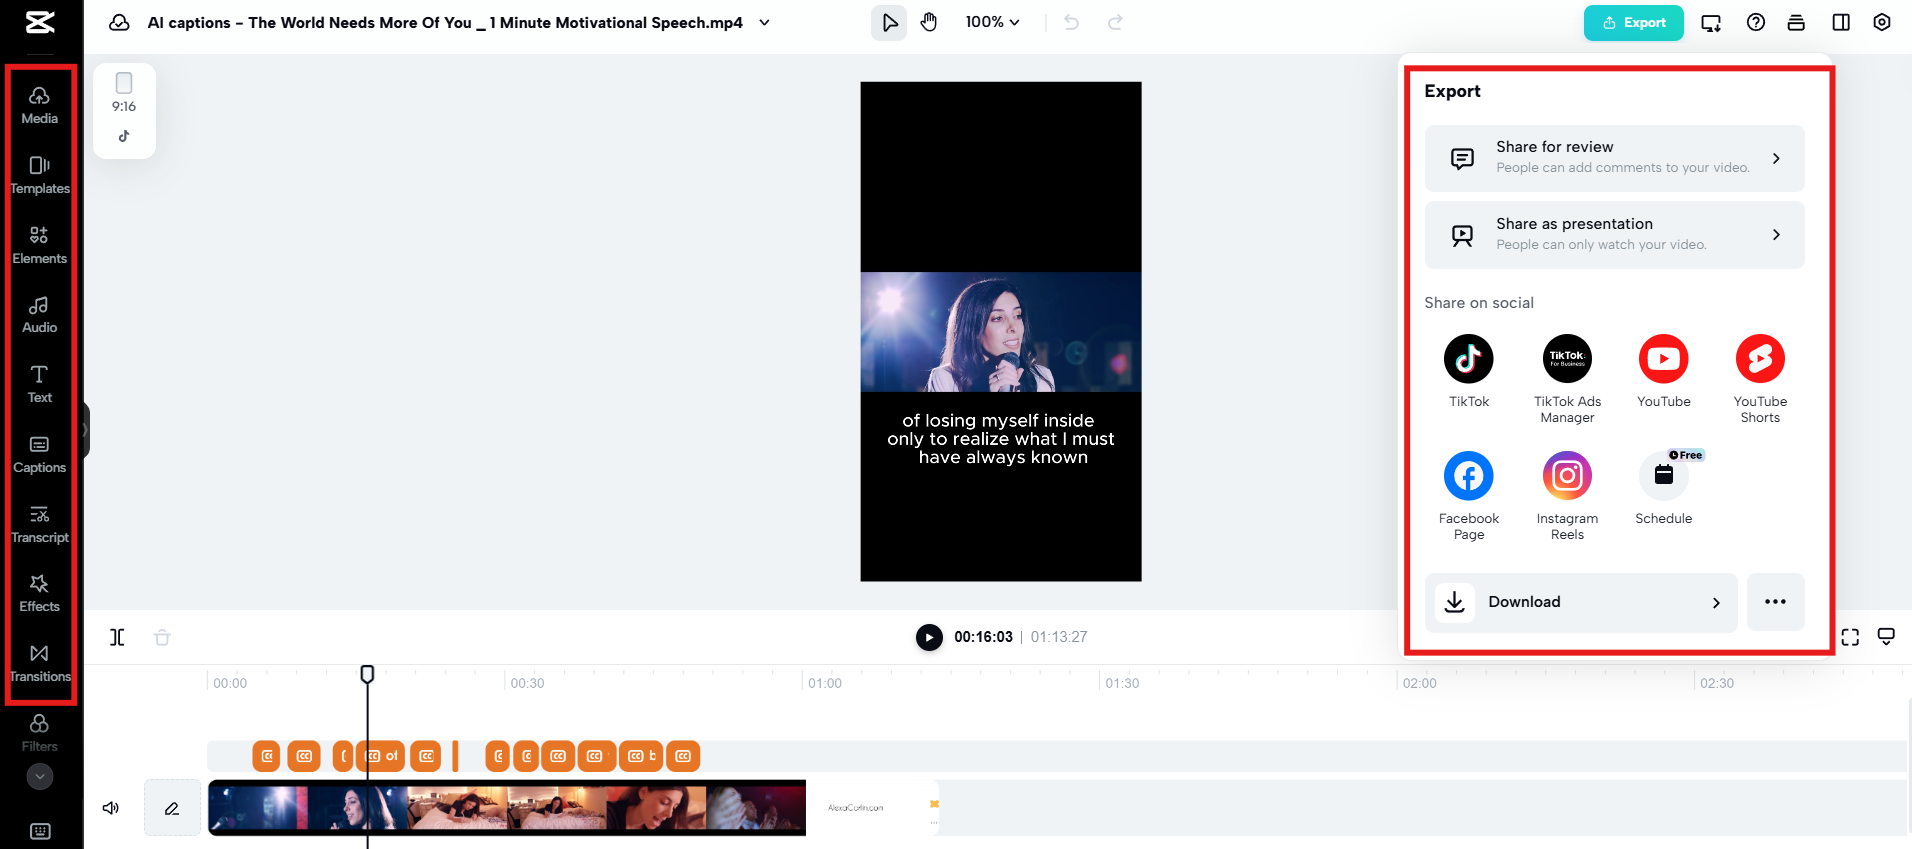1912x849 pixels.
Task: Click the total duration 01:13:27
Action: tap(1059, 637)
